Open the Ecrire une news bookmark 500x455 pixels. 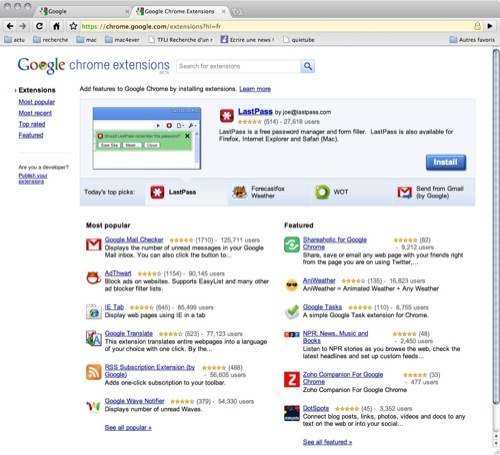click(x=248, y=40)
